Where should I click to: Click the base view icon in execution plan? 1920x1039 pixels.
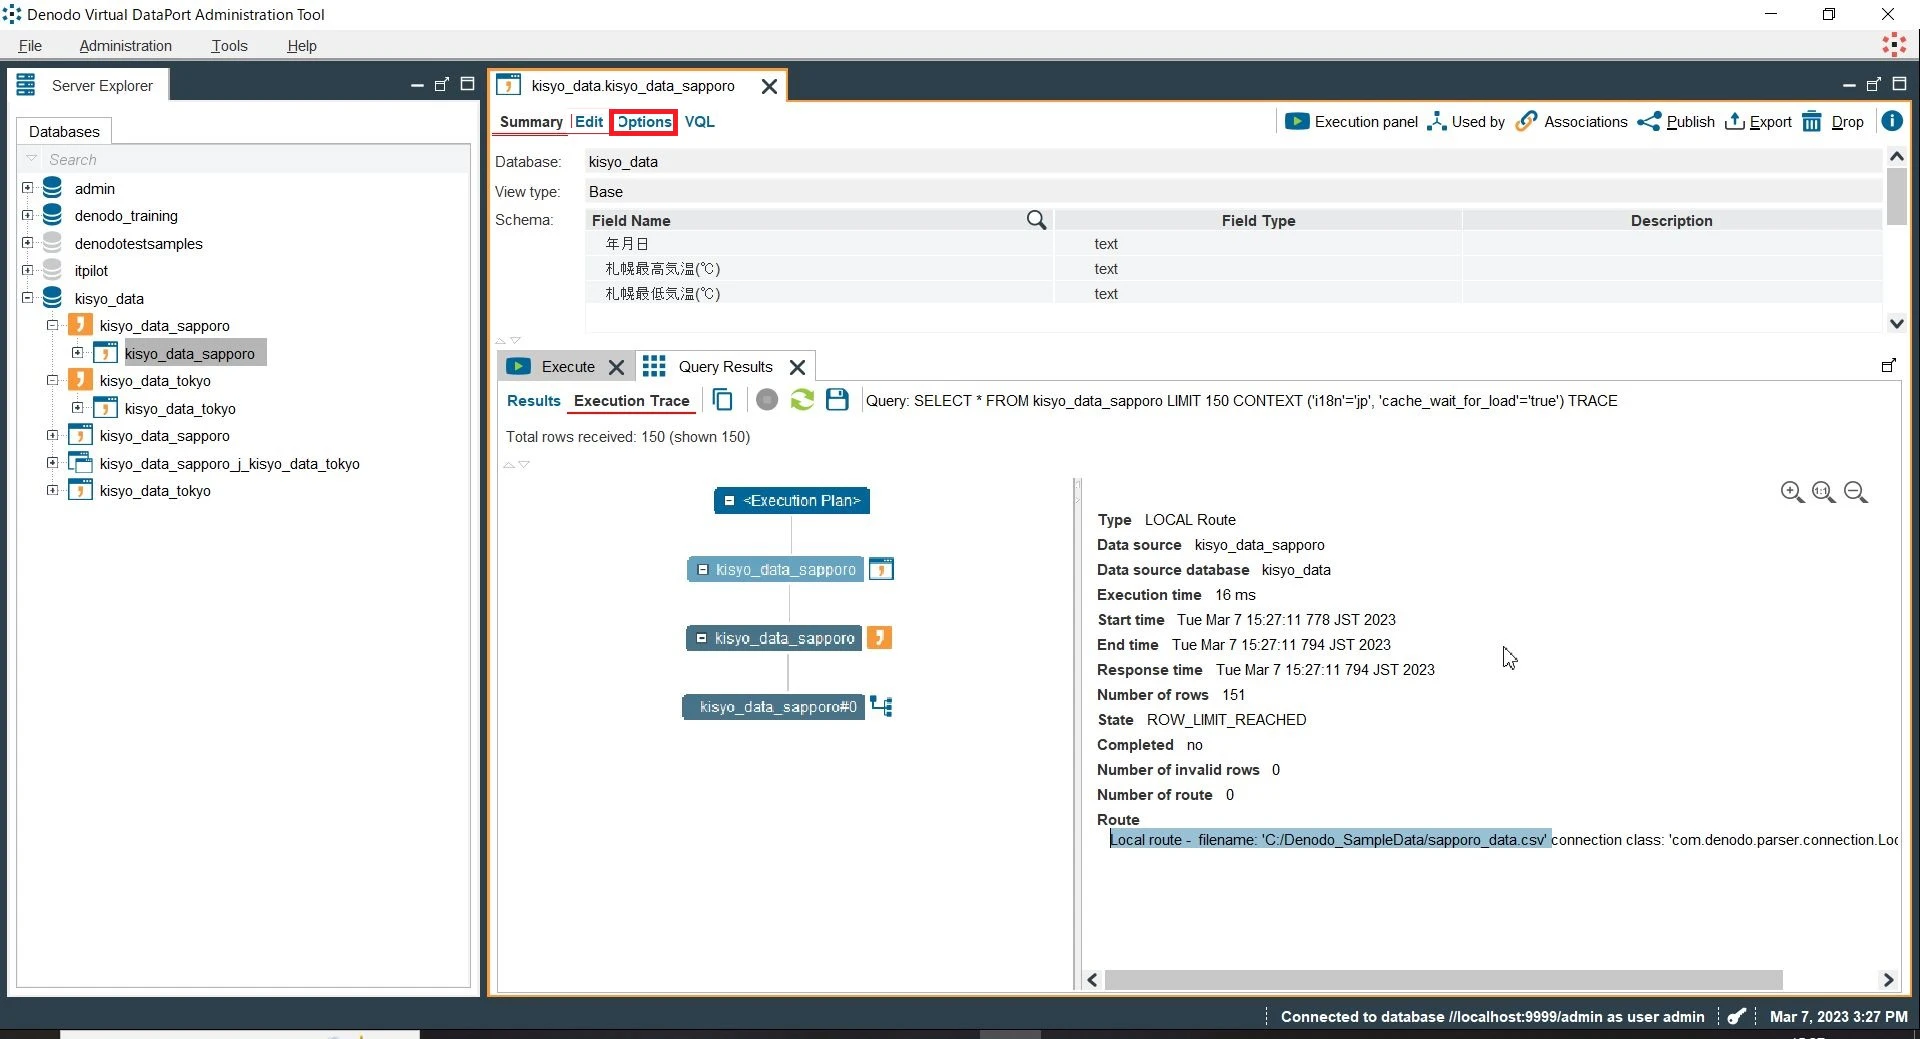tap(881, 569)
